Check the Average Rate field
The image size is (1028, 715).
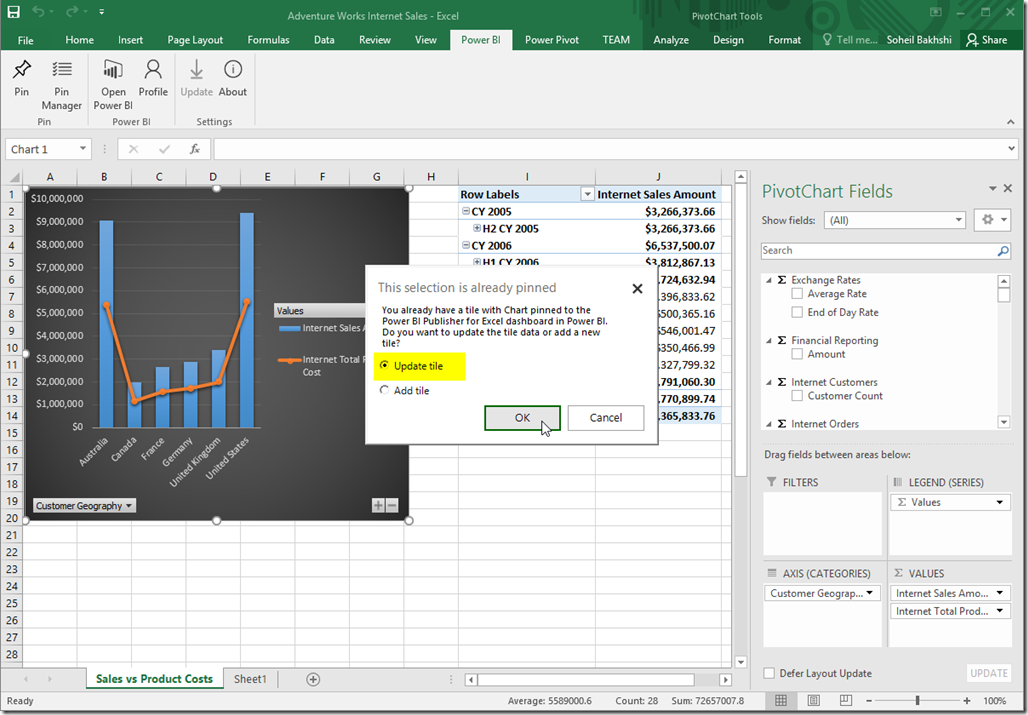(797, 294)
